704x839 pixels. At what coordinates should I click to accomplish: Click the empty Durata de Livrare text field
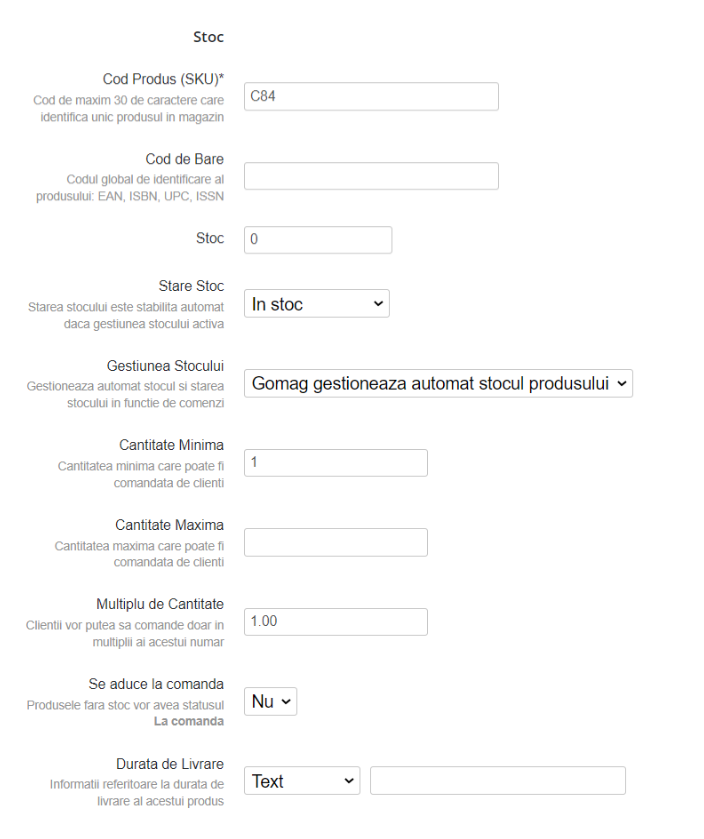(x=497, y=781)
